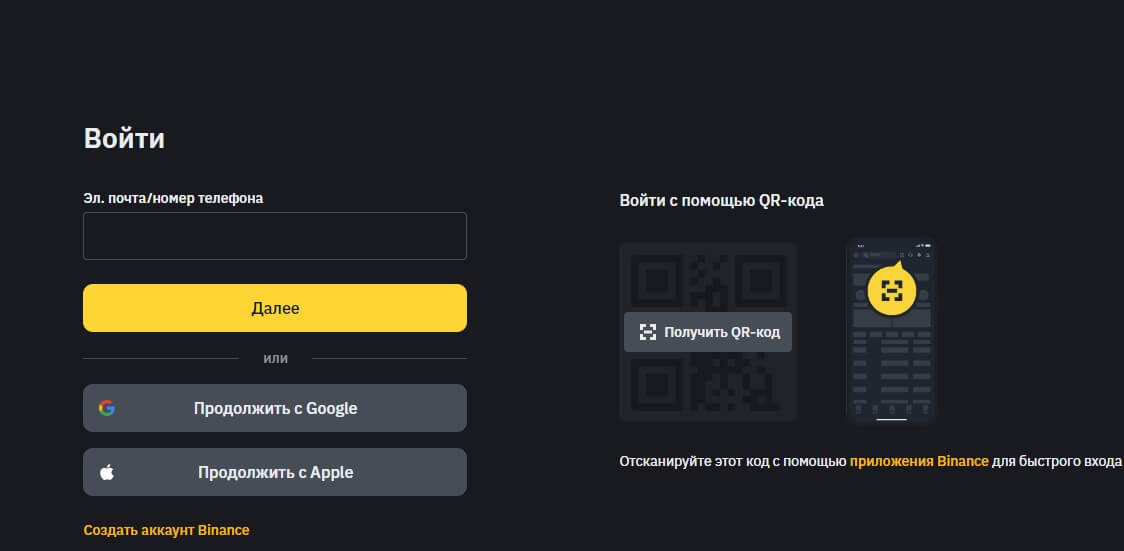Follow the приложения Binance link
Image resolution: width=1124 pixels, height=551 pixels.
pos(919,461)
